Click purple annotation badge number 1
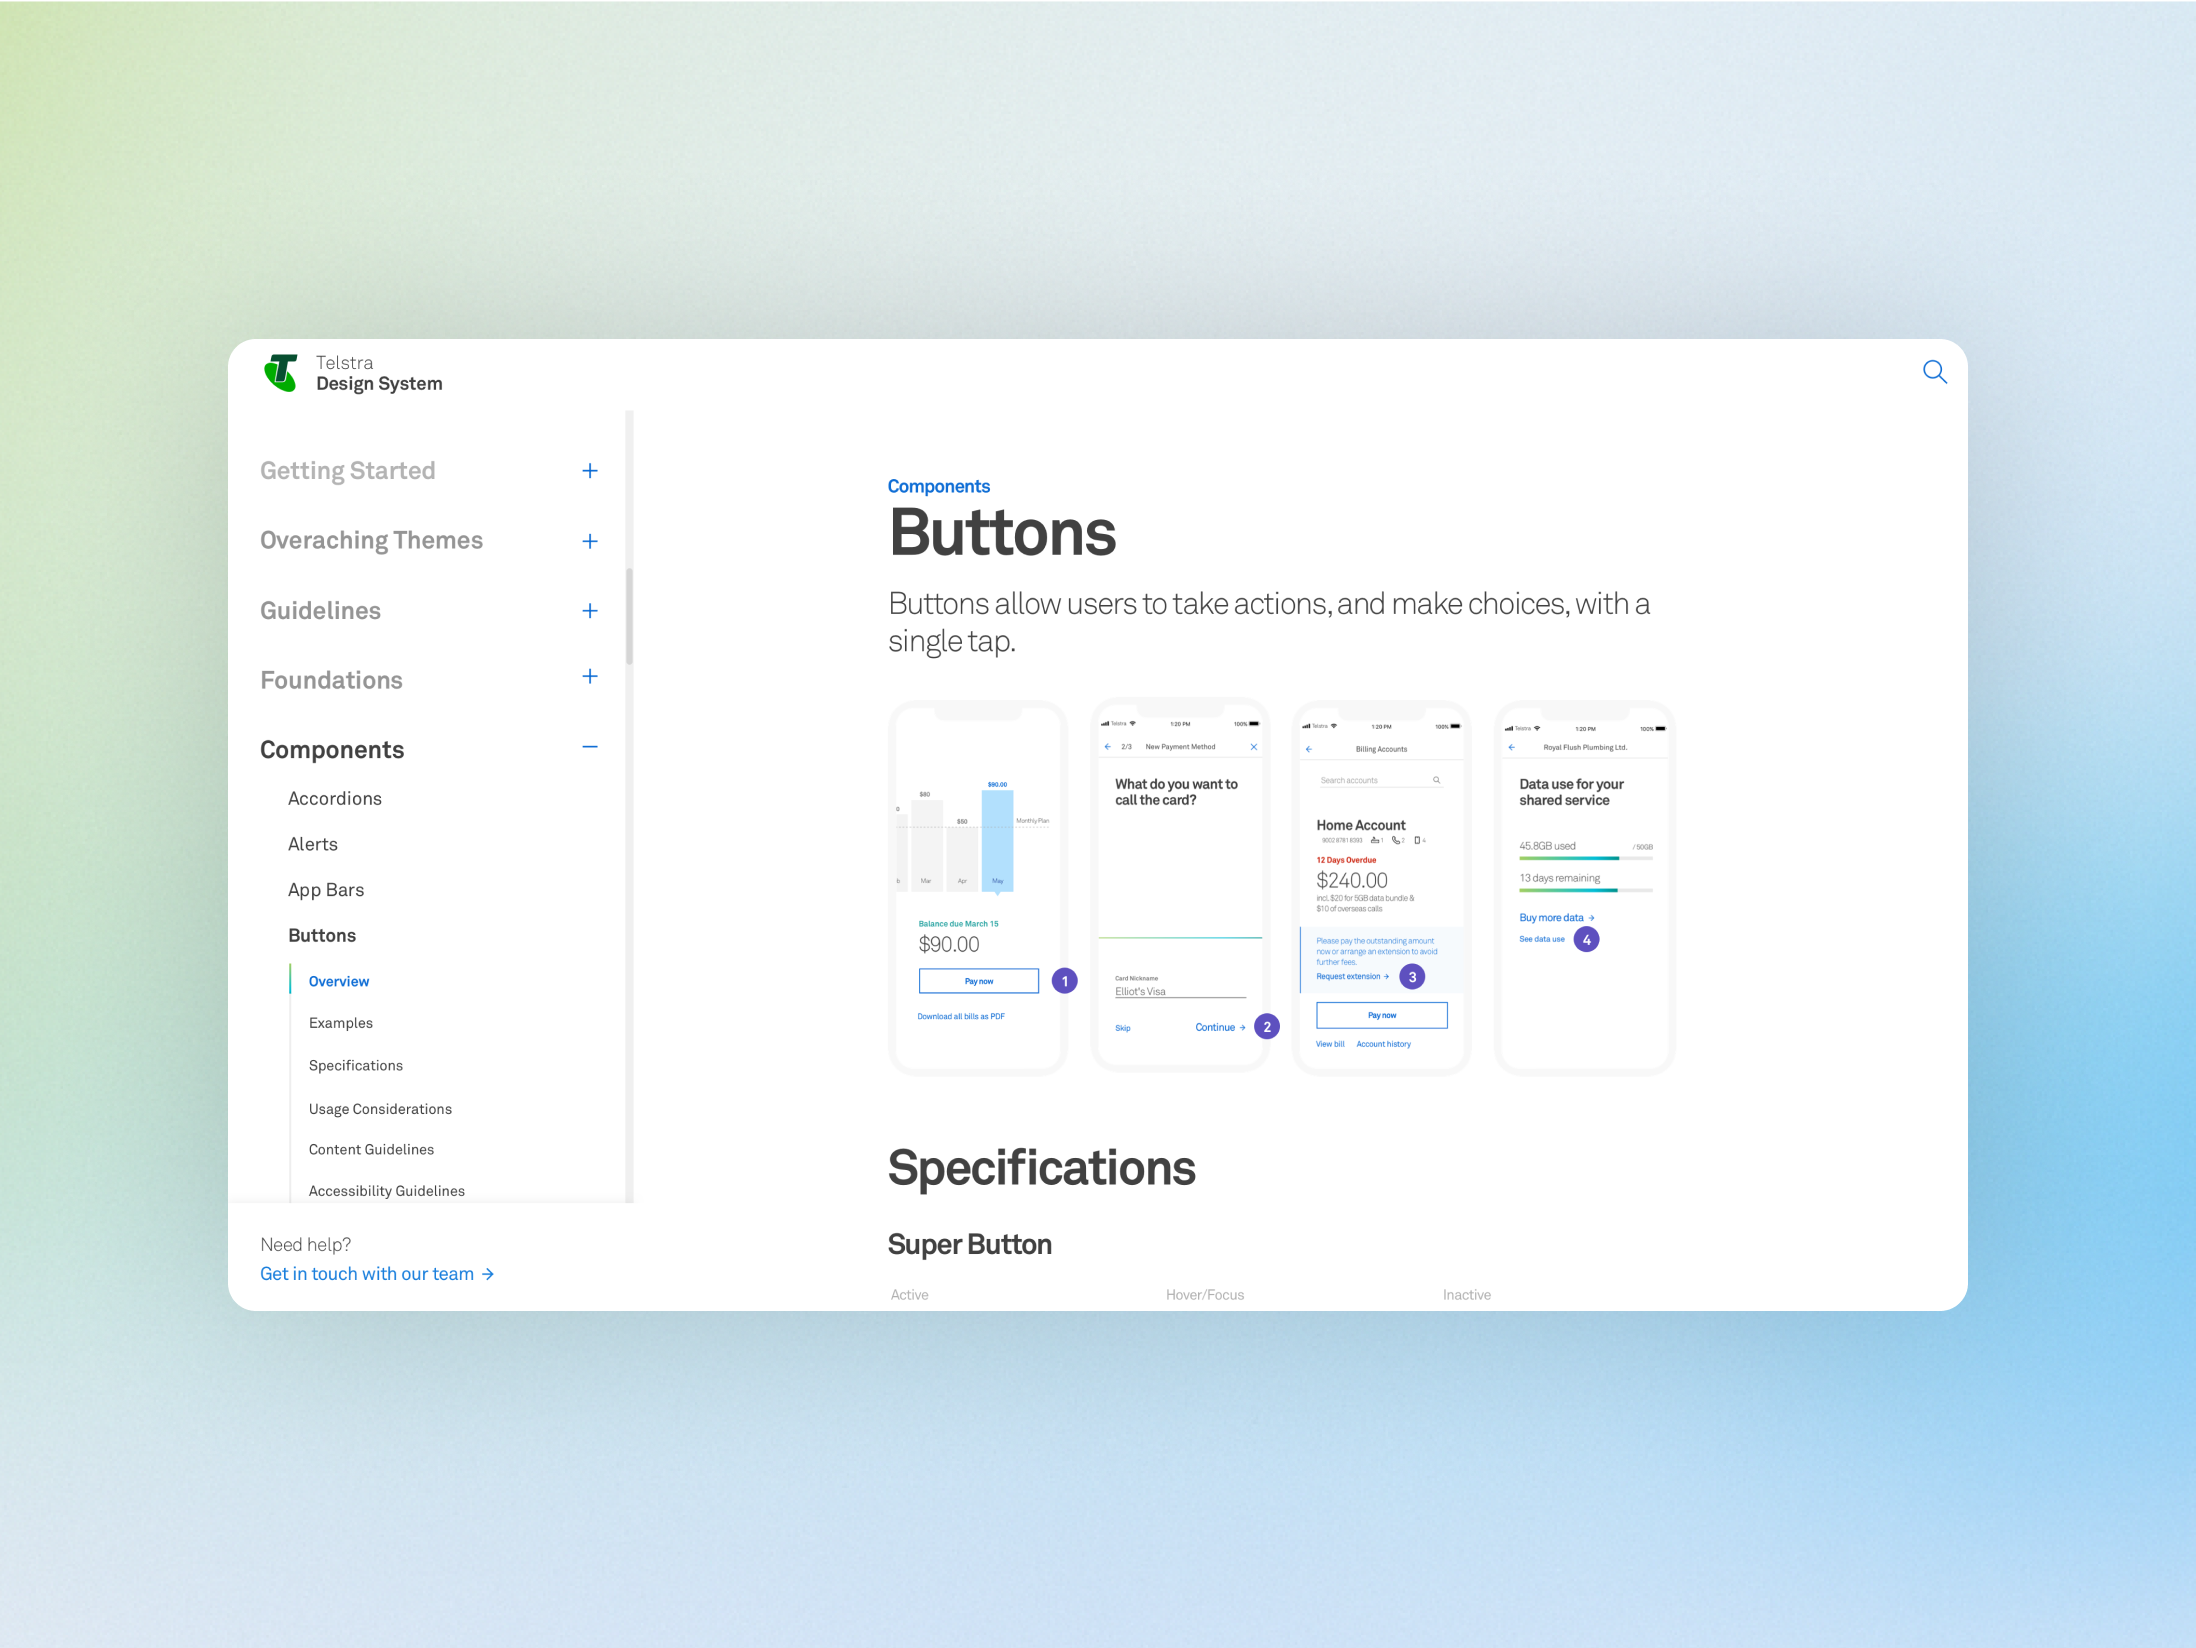Screen dimensions: 2196x1648 coord(1065,981)
